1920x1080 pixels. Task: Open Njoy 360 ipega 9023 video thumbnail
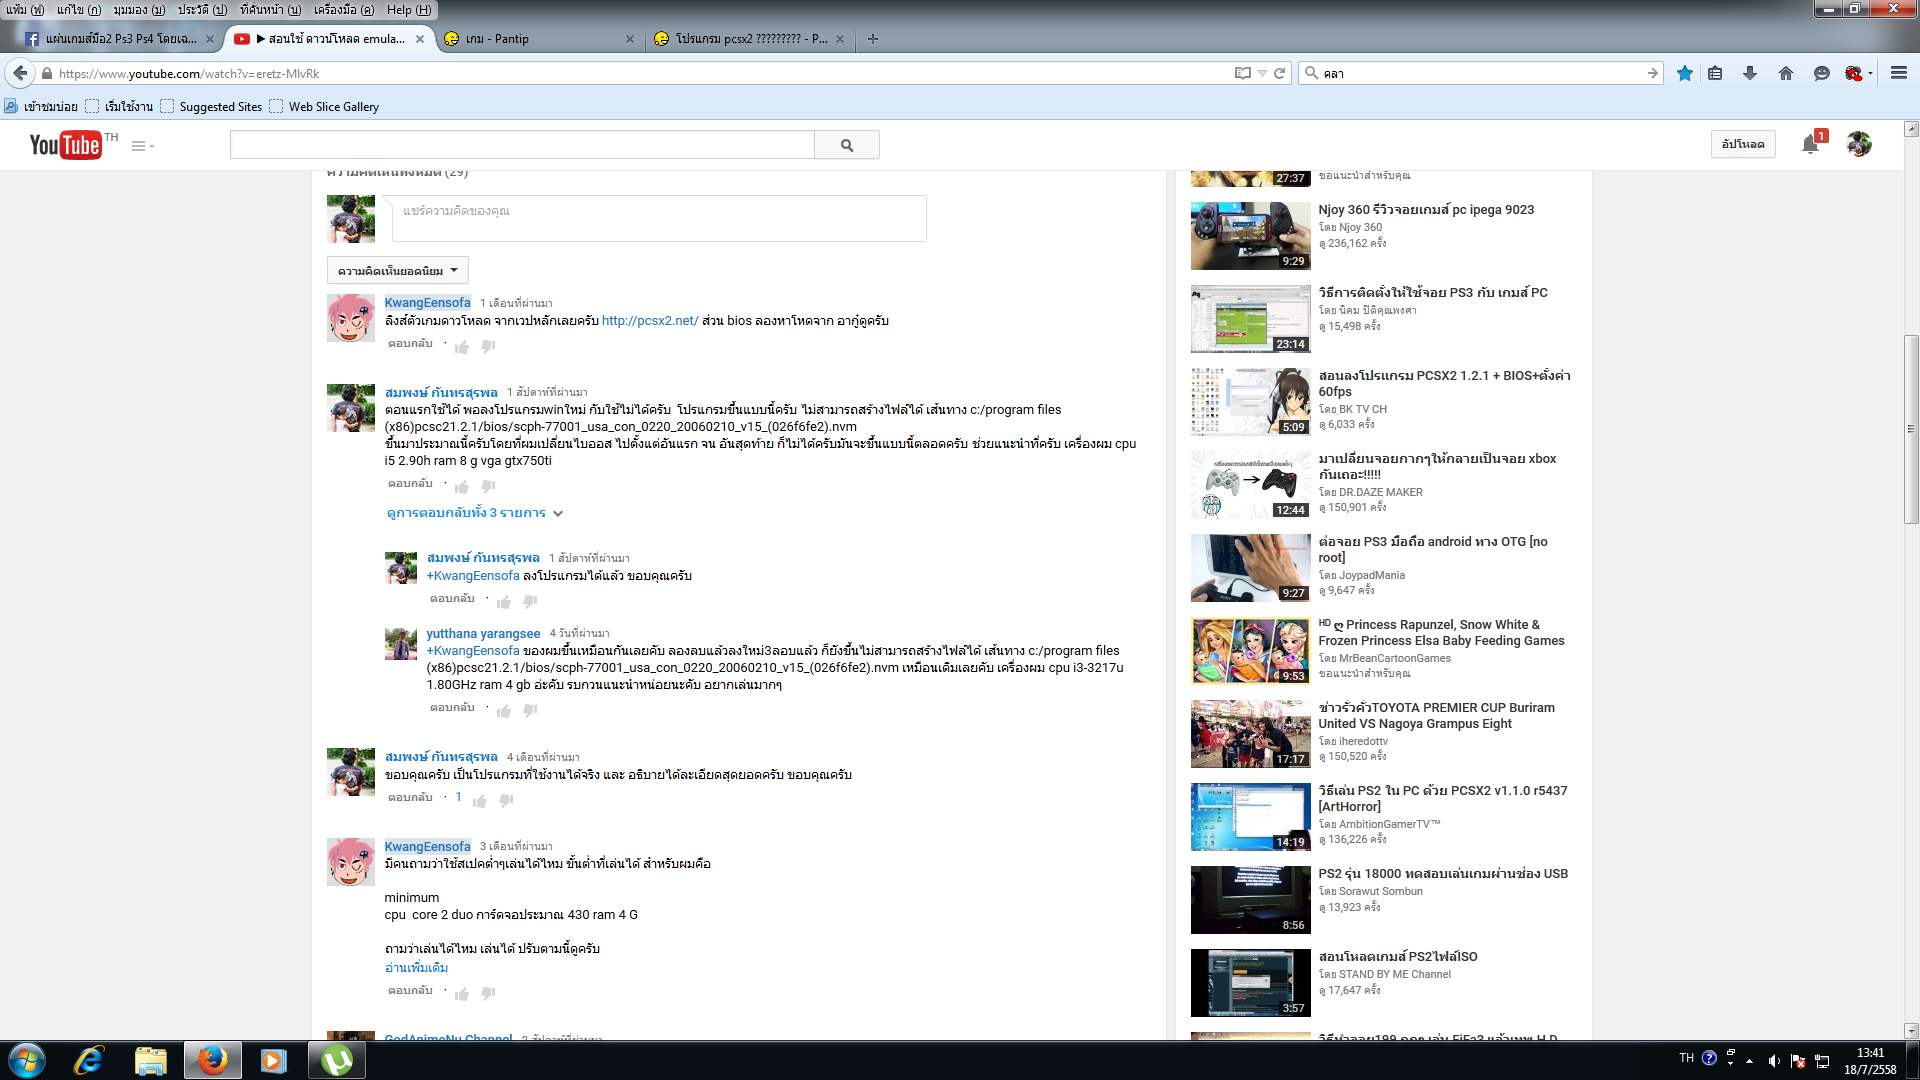pyautogui.click(x=1250, y=236)
